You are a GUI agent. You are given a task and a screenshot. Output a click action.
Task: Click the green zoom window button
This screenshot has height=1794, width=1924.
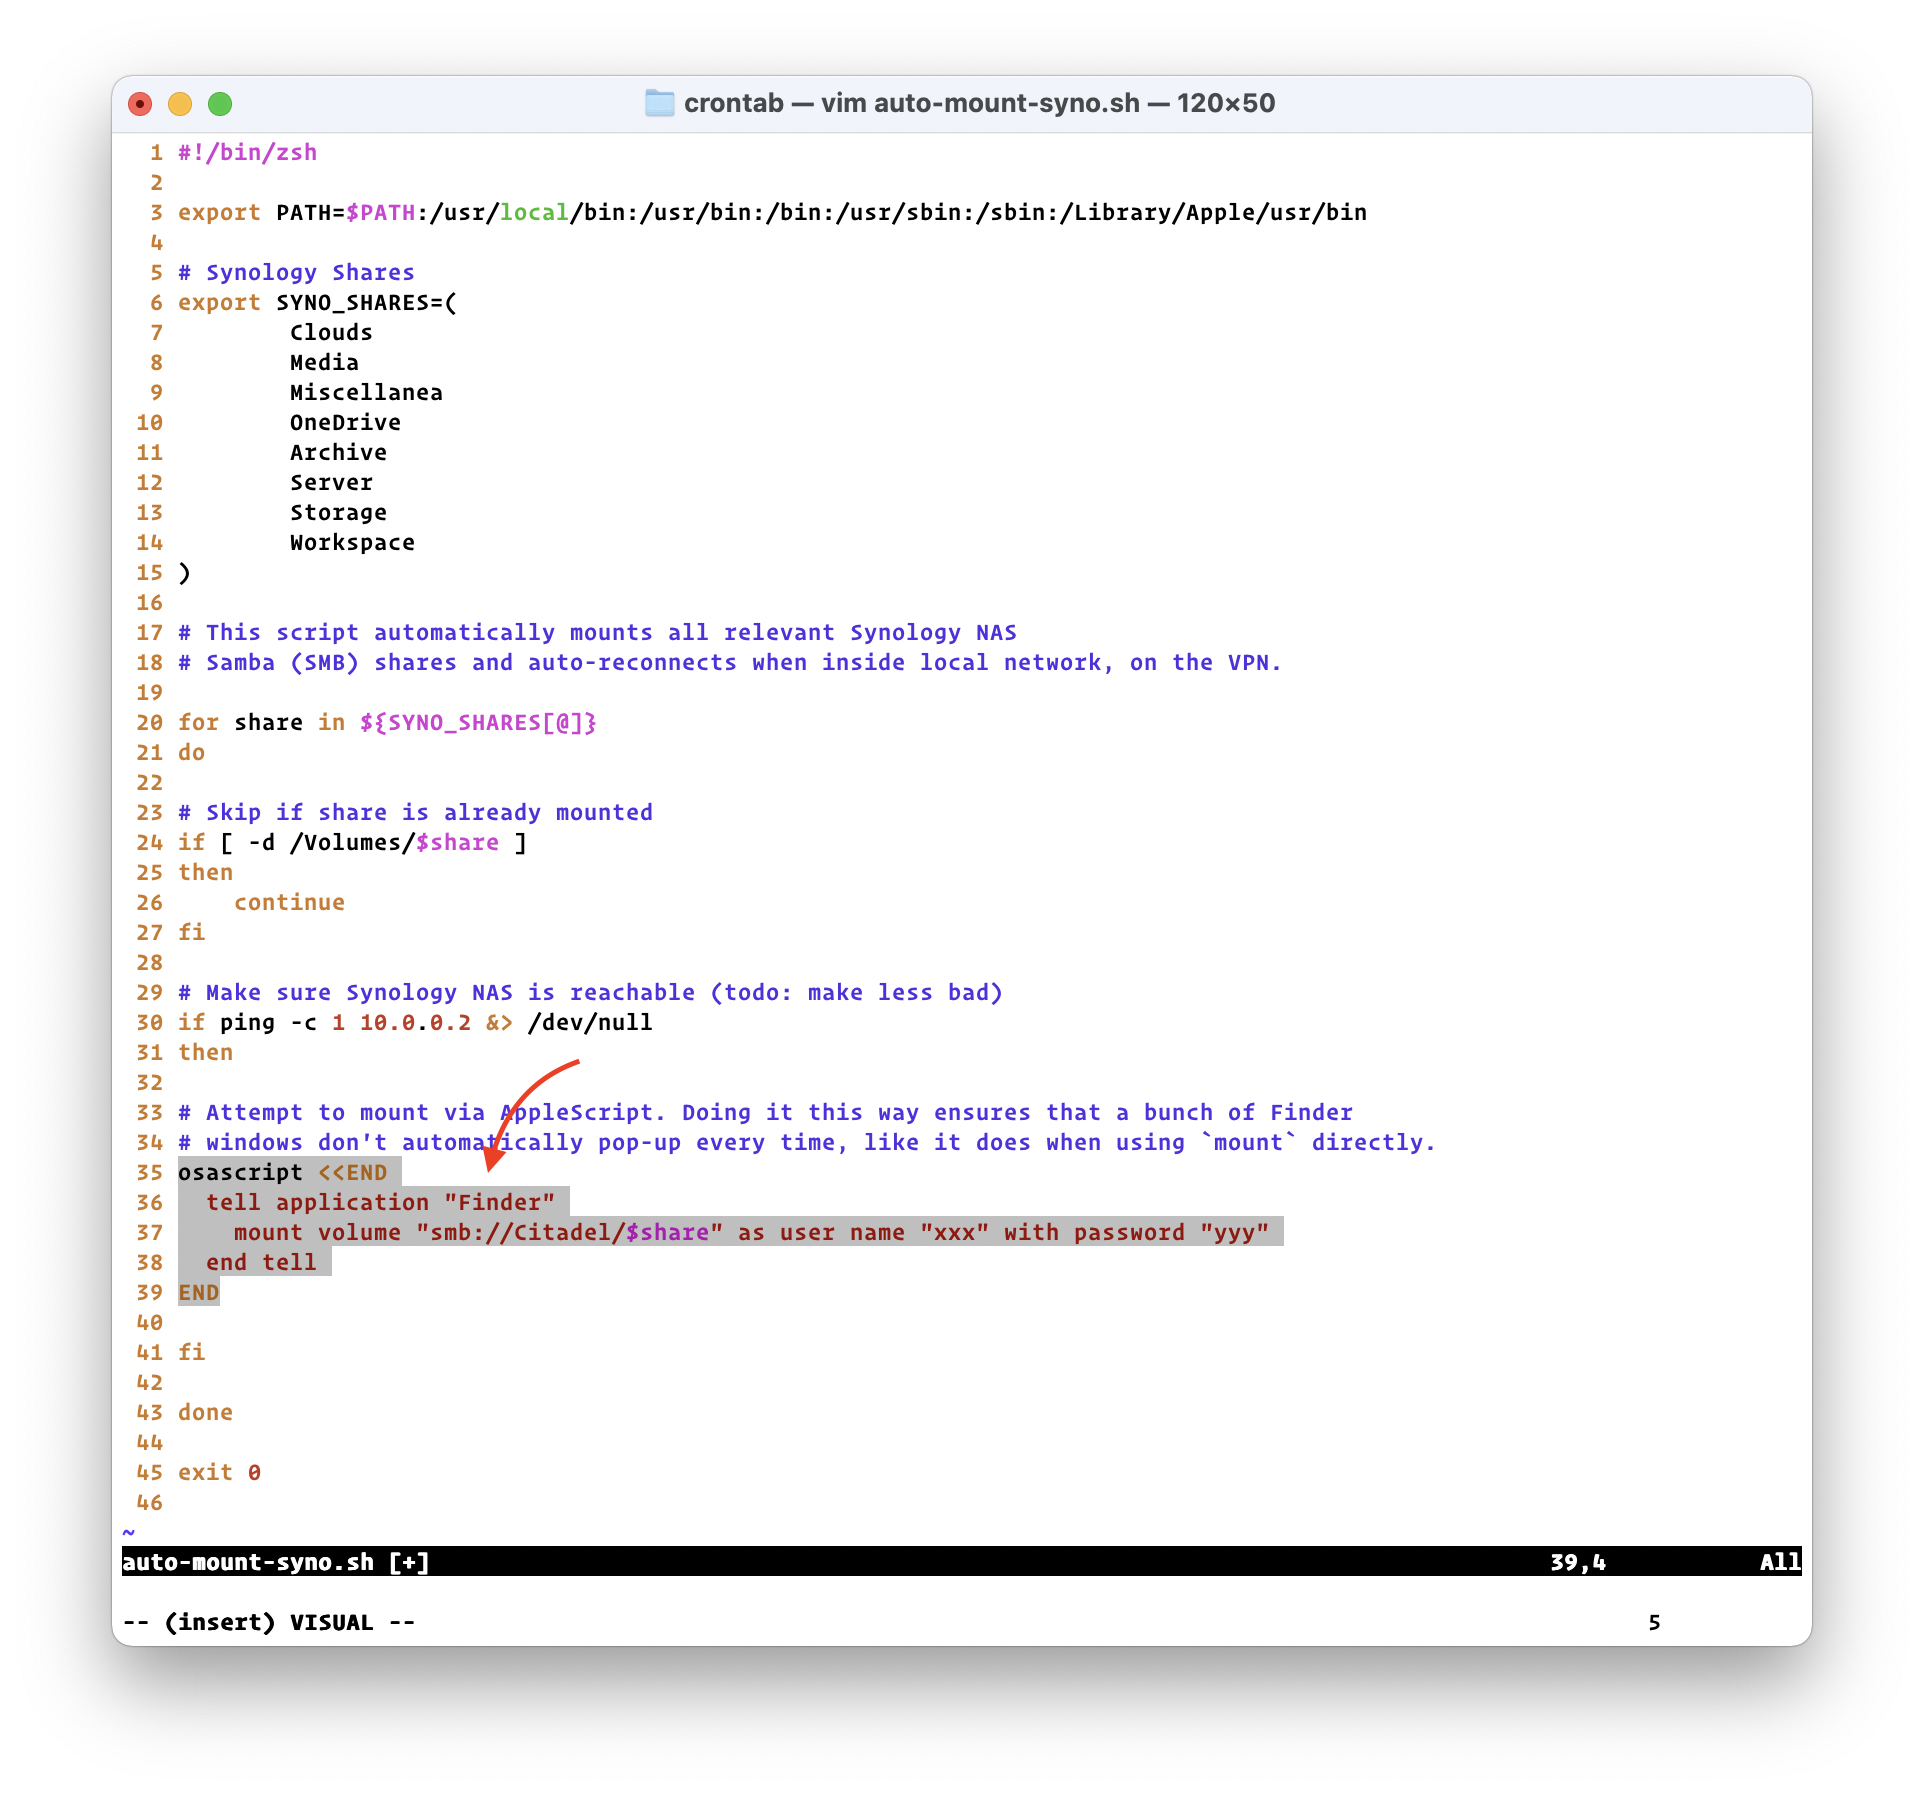(x=220, y=104)
